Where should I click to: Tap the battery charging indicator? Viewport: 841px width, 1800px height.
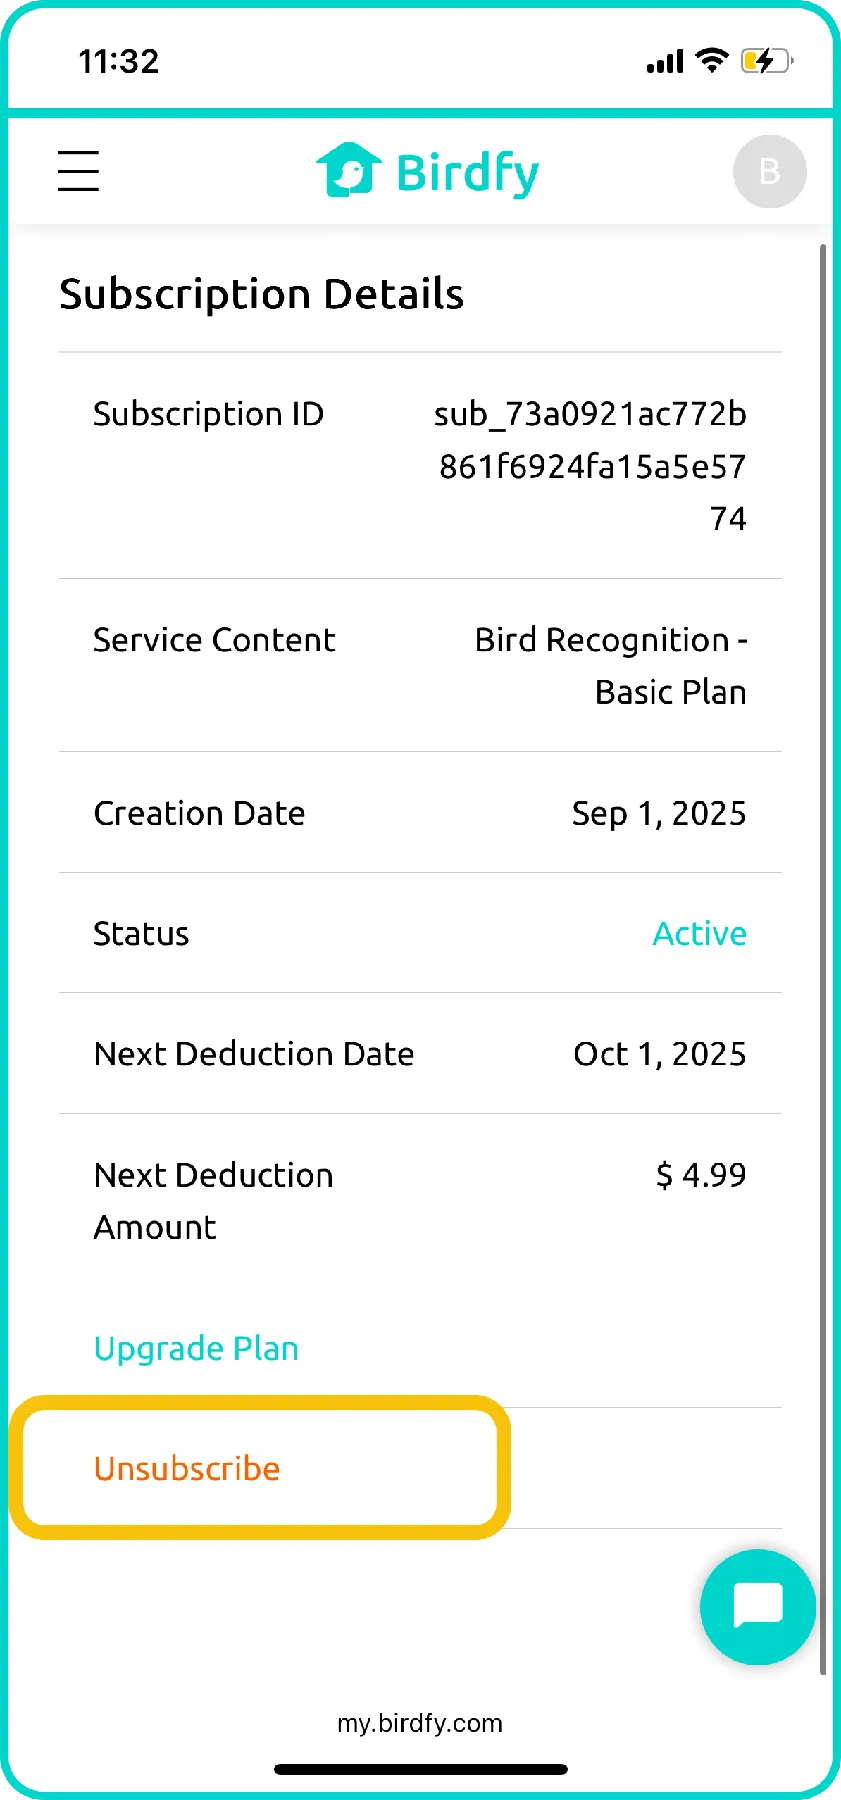click(x=766, y=61)
